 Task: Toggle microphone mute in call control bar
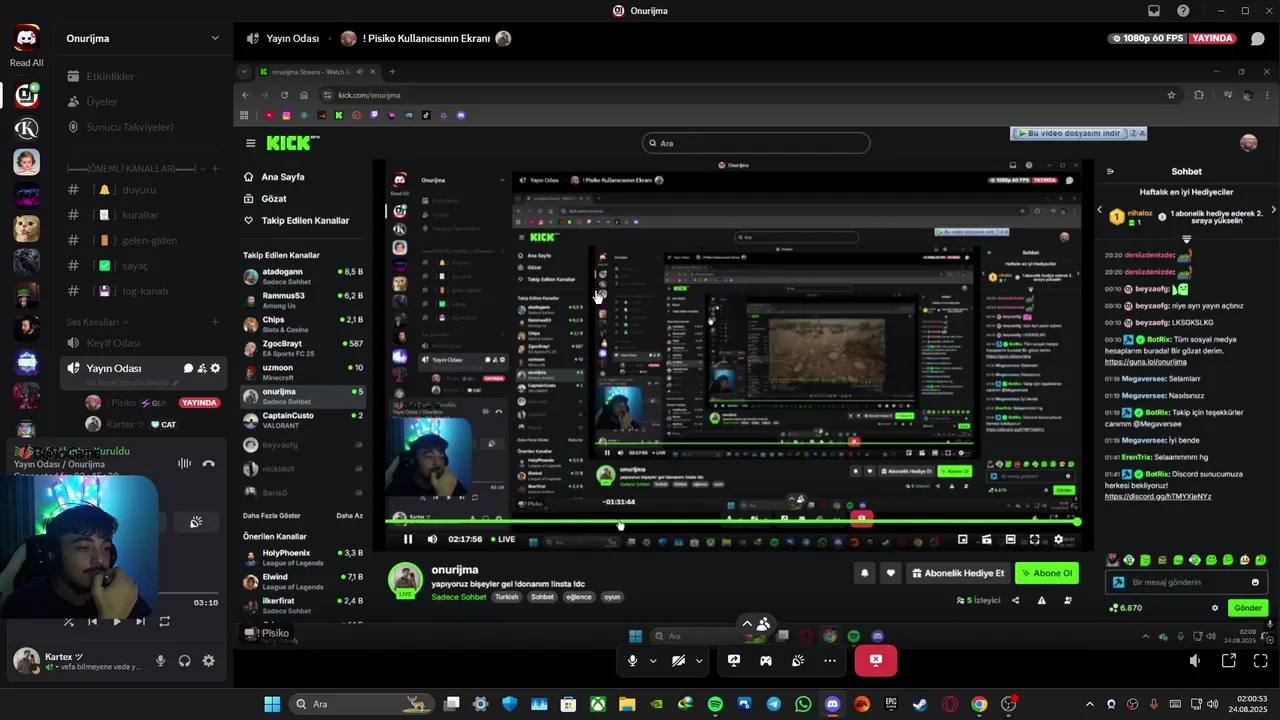point(632,660)
